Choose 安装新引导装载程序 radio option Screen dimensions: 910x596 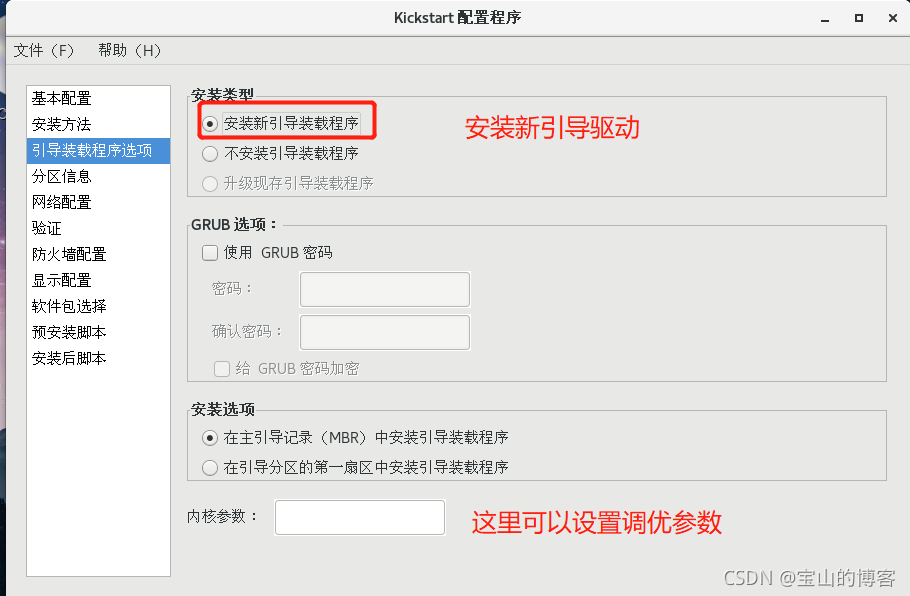(210, 124)
